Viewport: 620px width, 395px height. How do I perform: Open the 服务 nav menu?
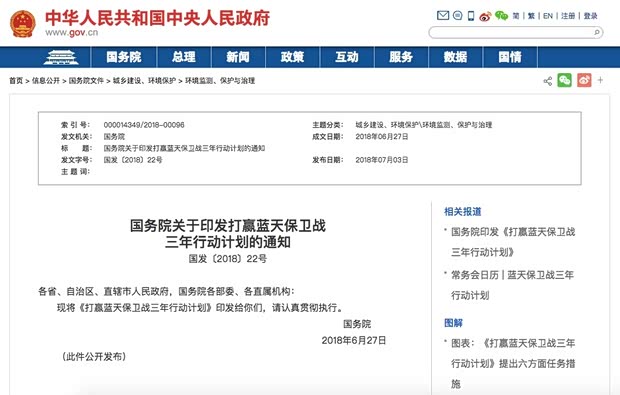tap(401, 57)
